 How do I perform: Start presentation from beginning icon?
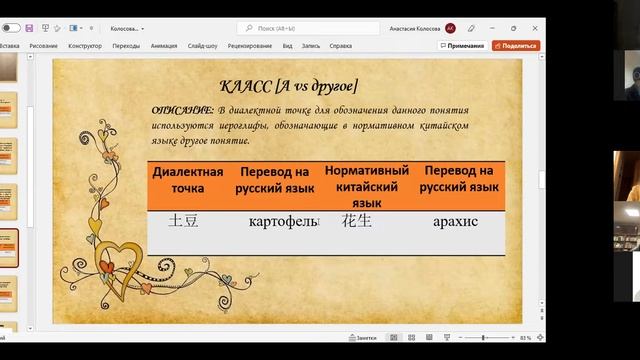tap(45, 28)
